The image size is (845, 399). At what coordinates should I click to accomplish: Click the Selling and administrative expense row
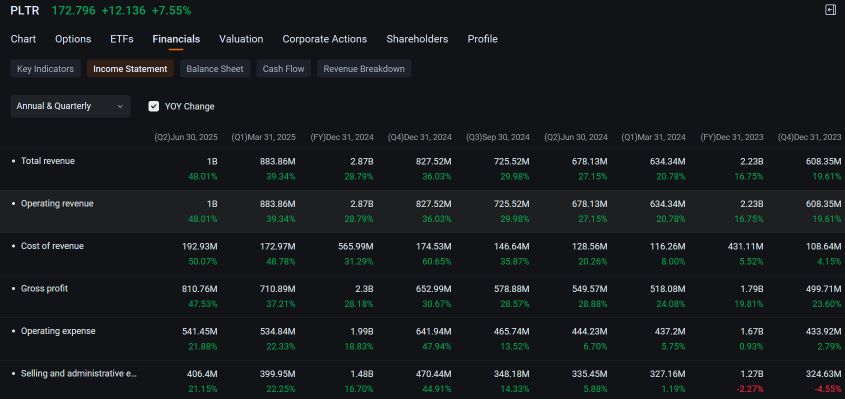click(x=422, y=381)
